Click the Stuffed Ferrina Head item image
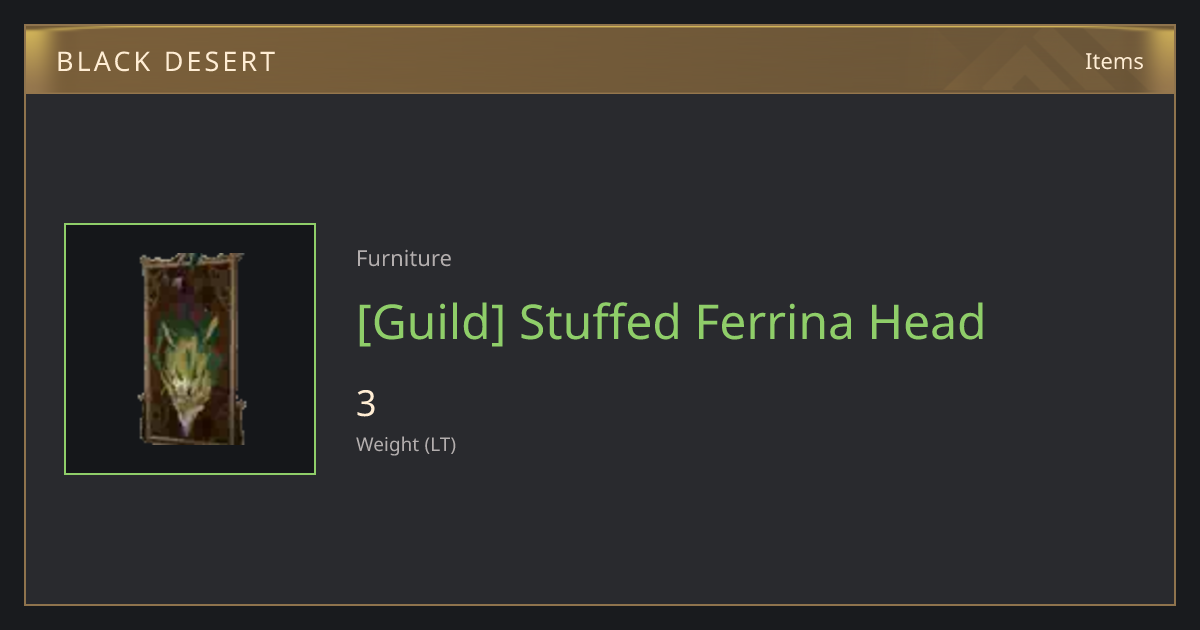Viewport: 1200px width, 630px height. pos(190,349)
